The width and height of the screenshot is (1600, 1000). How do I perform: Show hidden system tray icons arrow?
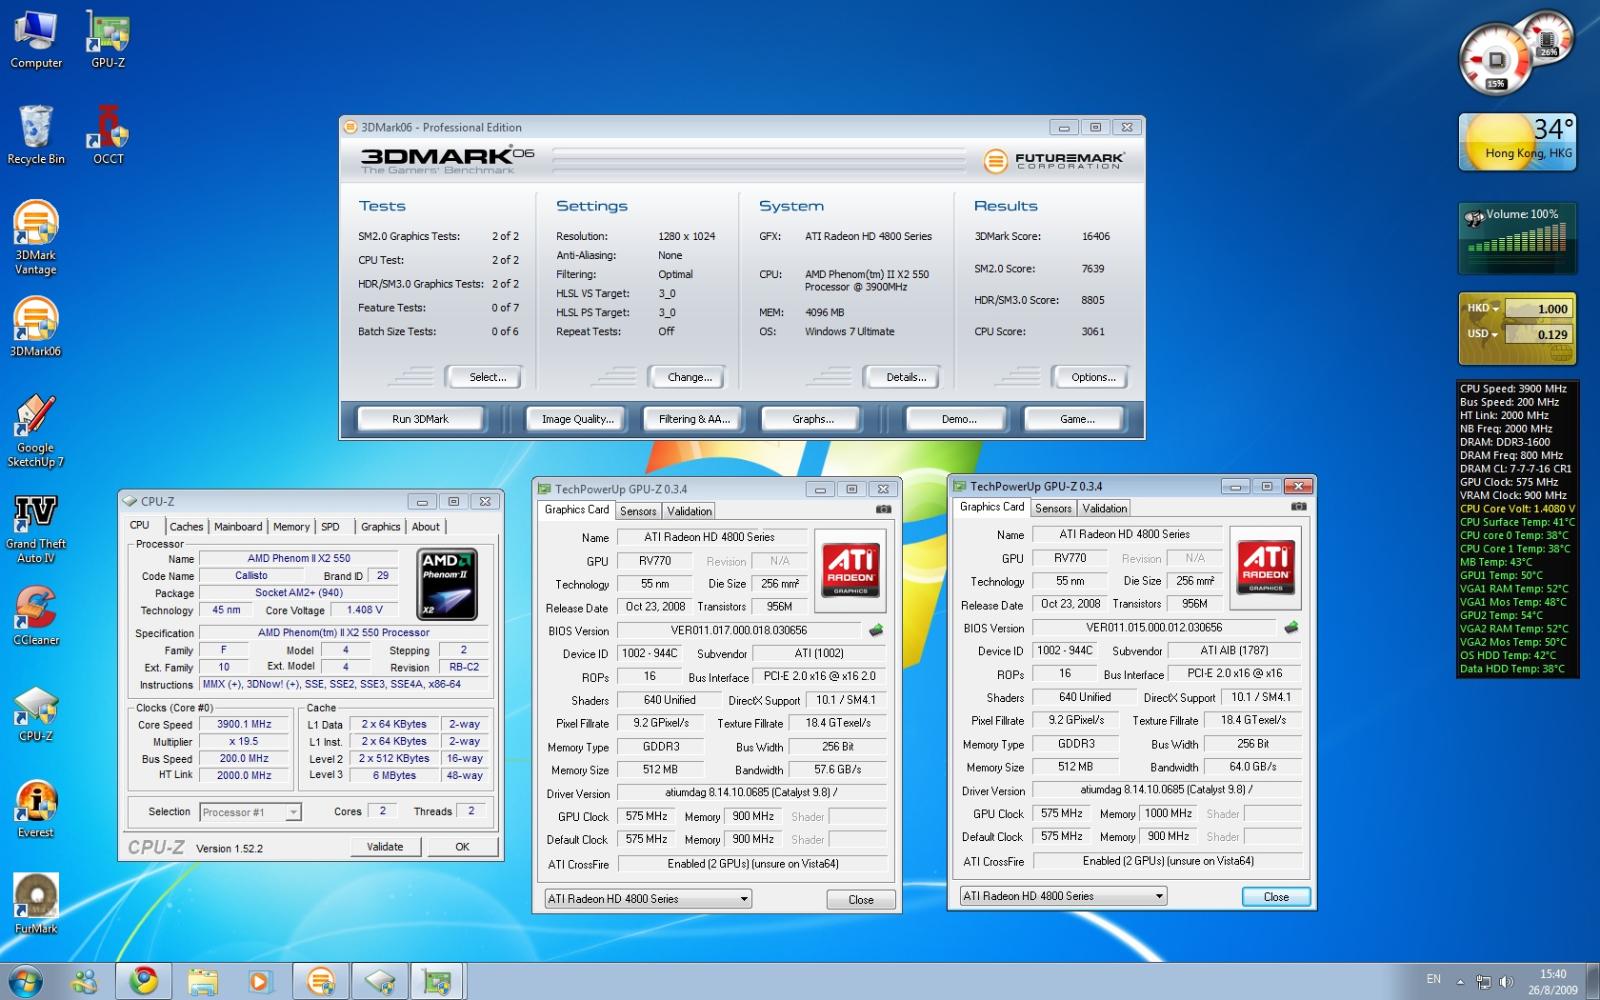pos(1460,982)
